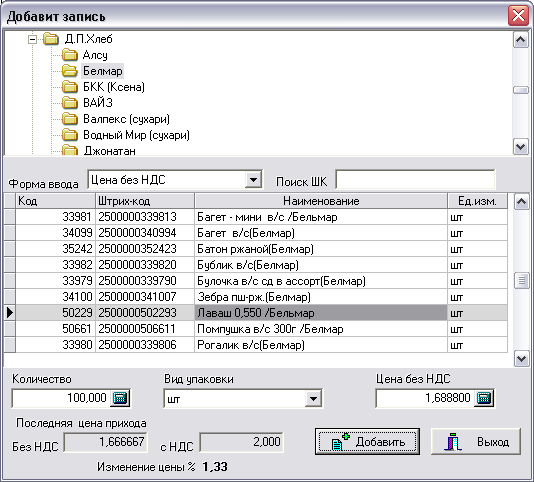This screenshot has width=534, height=482.
Task: Open calculator icon beside Цена без НДС field
Action: (484, 398)
